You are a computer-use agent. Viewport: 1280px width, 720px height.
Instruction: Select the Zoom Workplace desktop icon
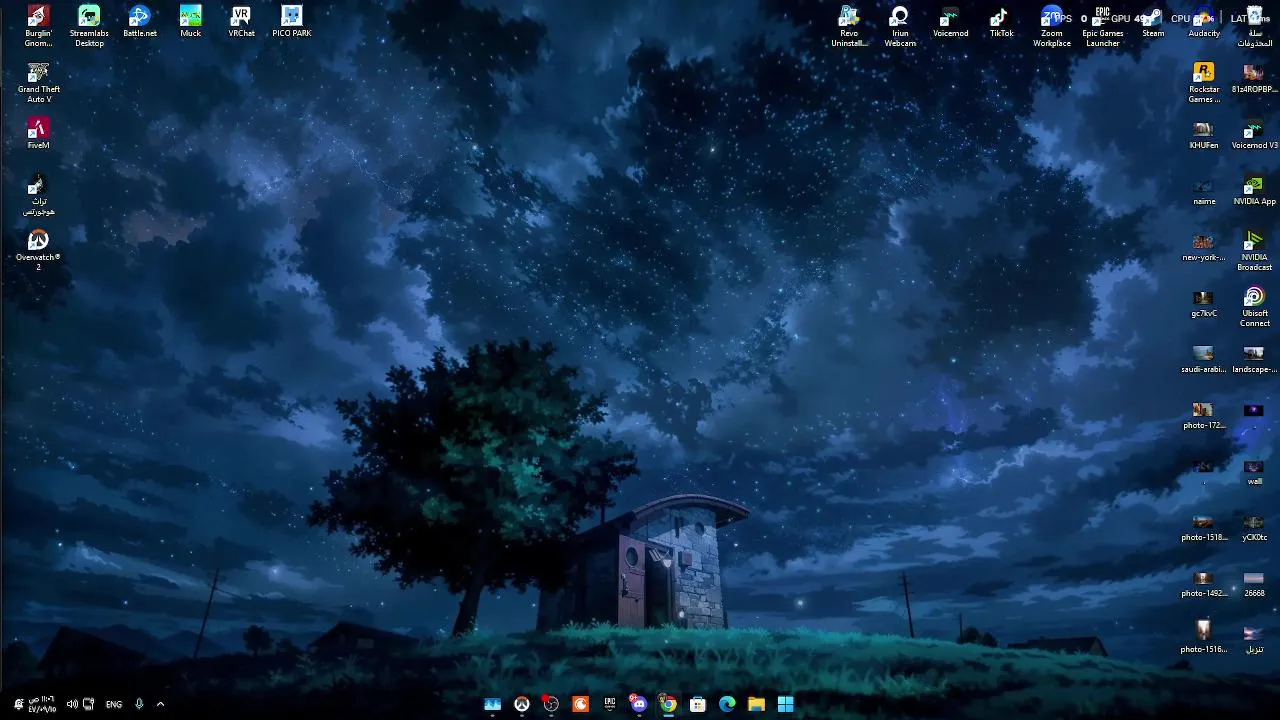1052,26
